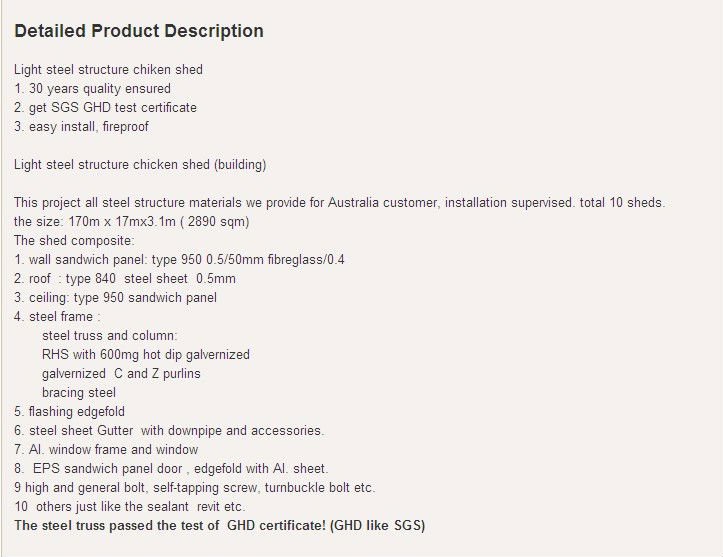723x557 pixels.
Task: Click the Australia customer project sentence
Action: click(339, 202)
